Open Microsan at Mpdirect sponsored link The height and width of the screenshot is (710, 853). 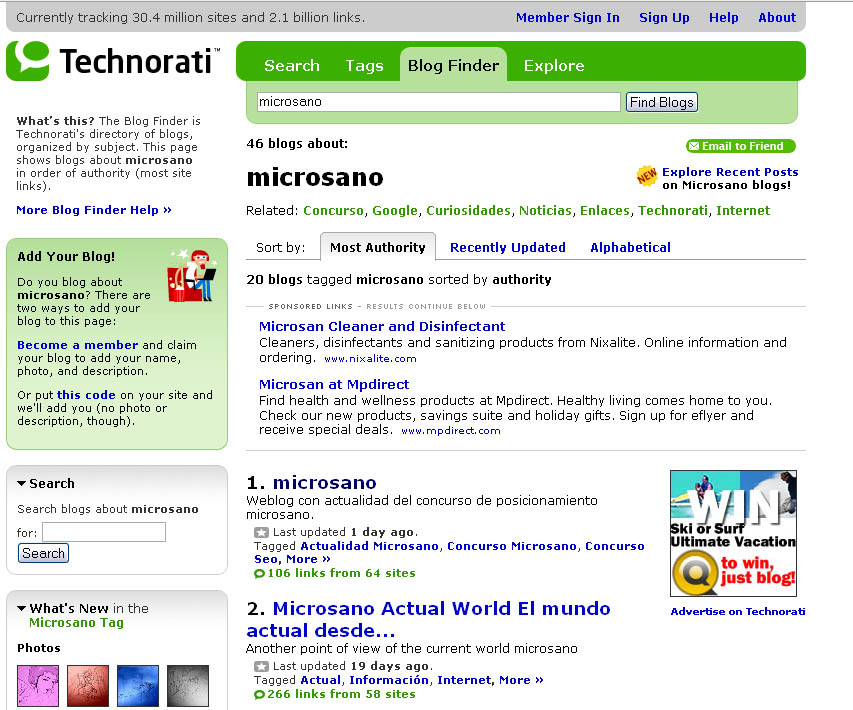coord(334,385)
